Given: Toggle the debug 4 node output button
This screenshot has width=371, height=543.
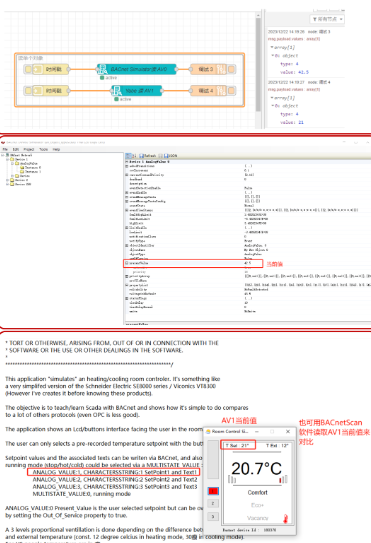Looking at the screenshot, I should click(x=231, y=91).
